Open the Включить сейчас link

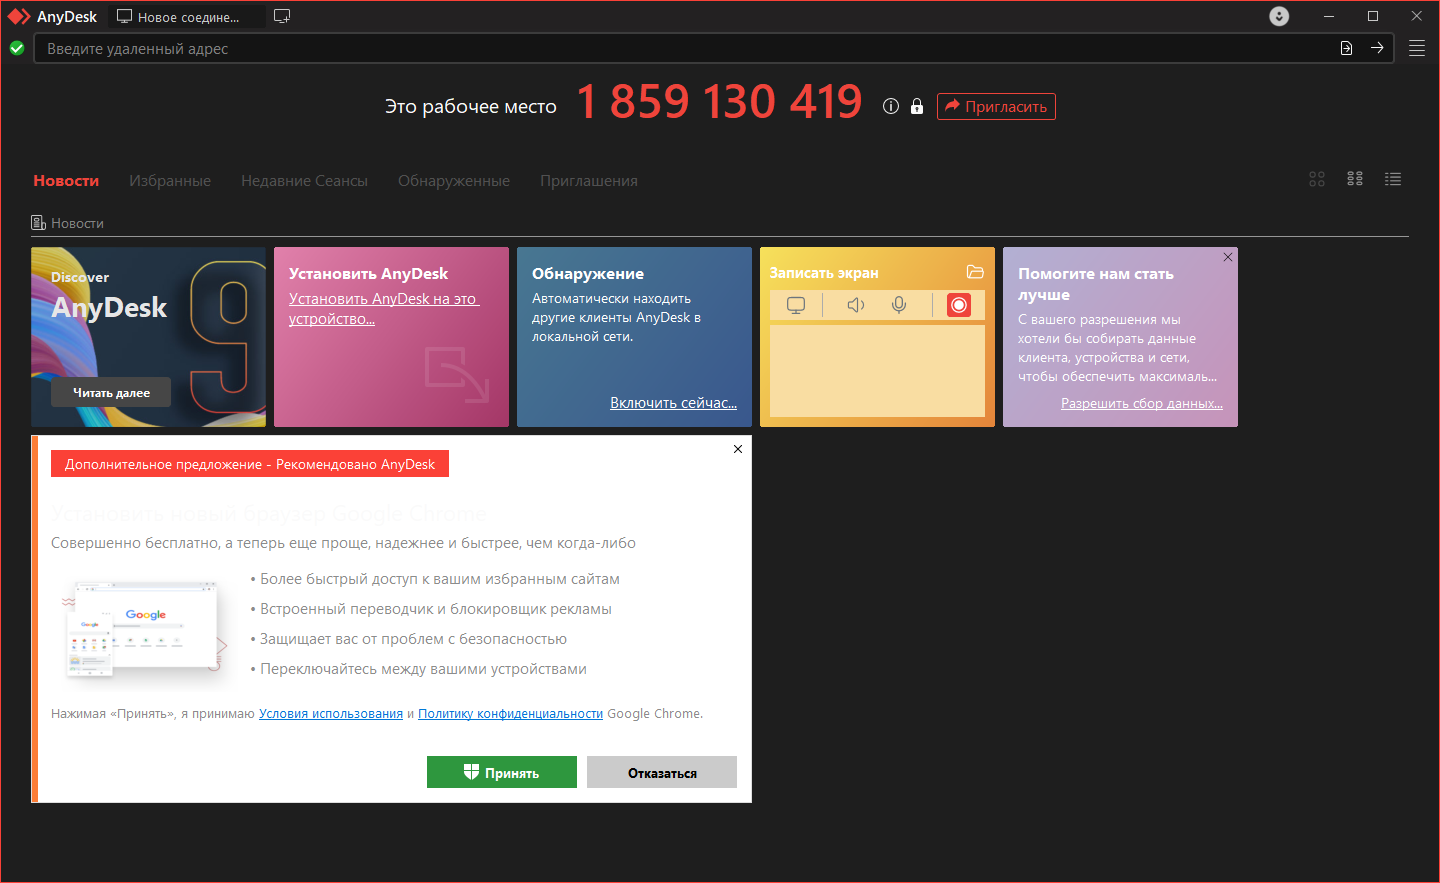coord(673,403)
